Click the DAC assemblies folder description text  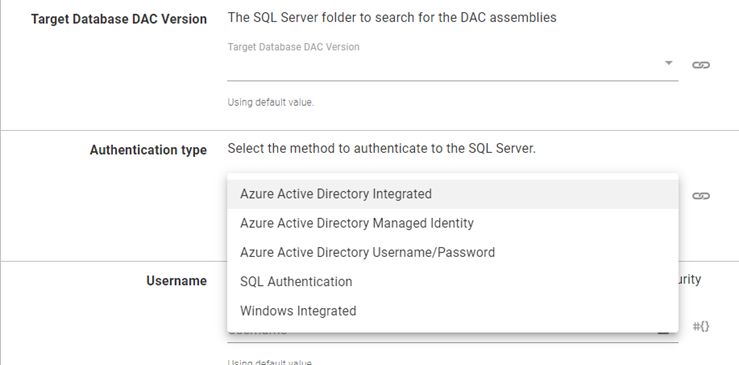coord(392,17)
